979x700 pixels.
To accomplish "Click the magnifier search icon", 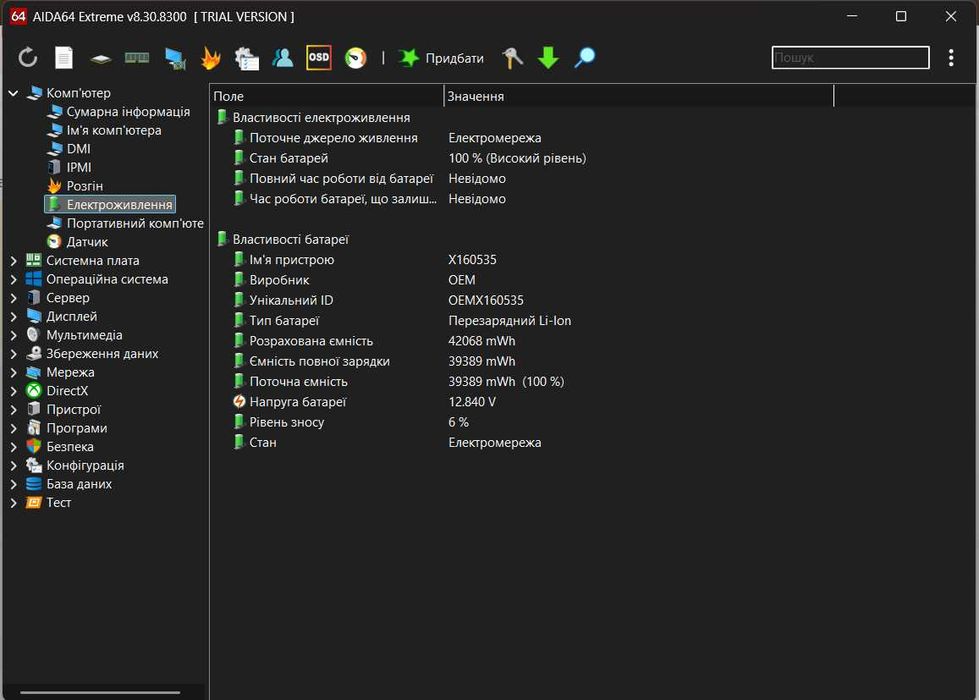I will 585,58.
